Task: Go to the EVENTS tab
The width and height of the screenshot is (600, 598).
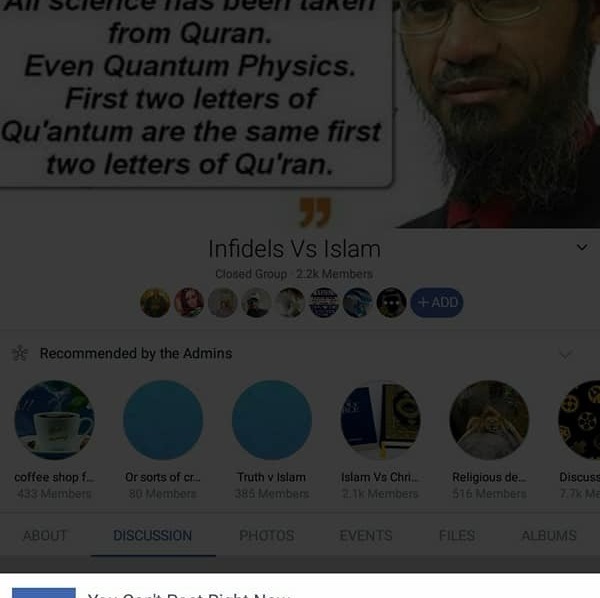Action: (366, 536)
